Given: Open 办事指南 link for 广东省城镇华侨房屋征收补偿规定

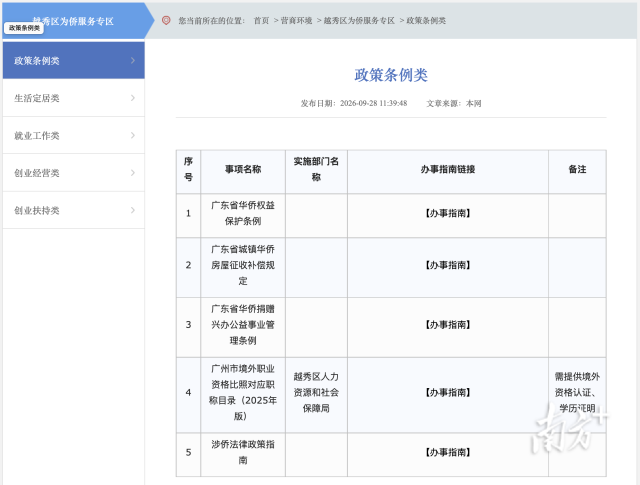Looking at the screenshot, I should pyautogui.click(x=448, y=265).
